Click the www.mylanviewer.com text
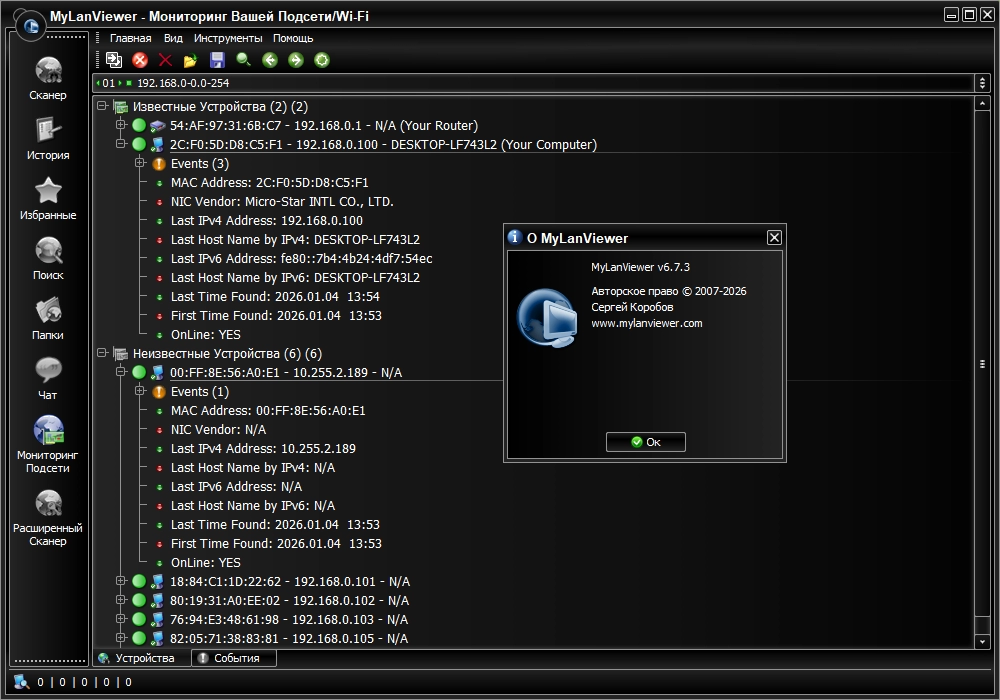1000x700 pixels. (647, 323)
